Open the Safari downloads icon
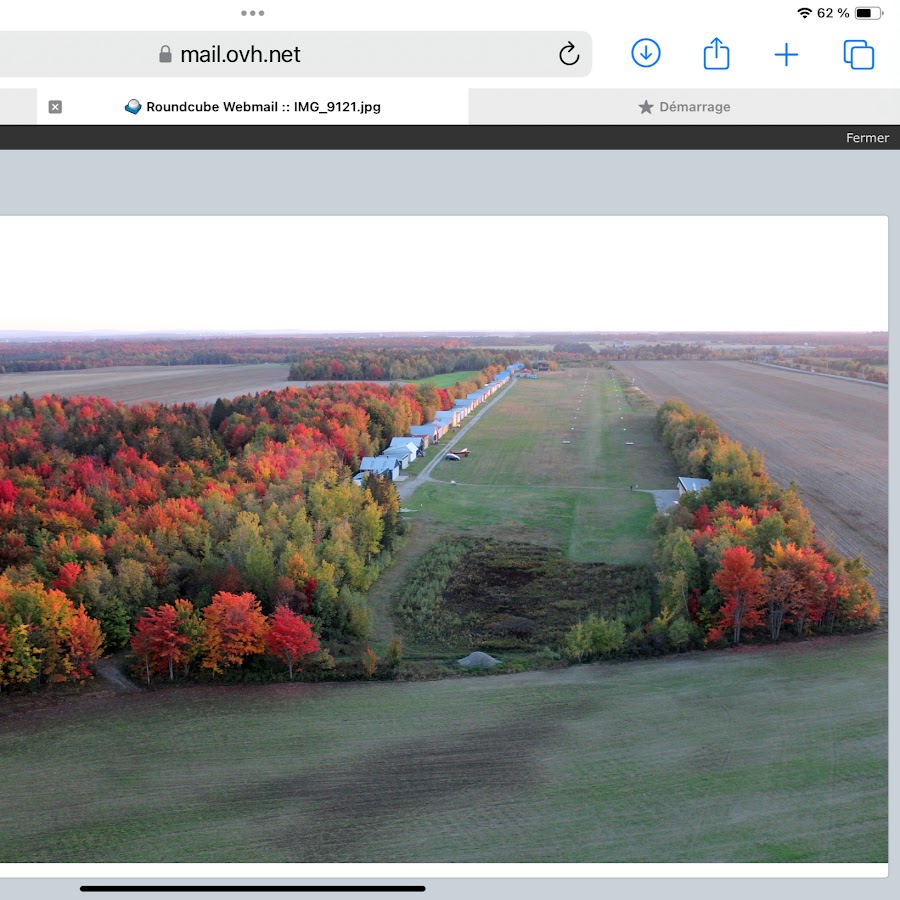The image size is (900, 900). pyautogui.click(x=646, y=53)
